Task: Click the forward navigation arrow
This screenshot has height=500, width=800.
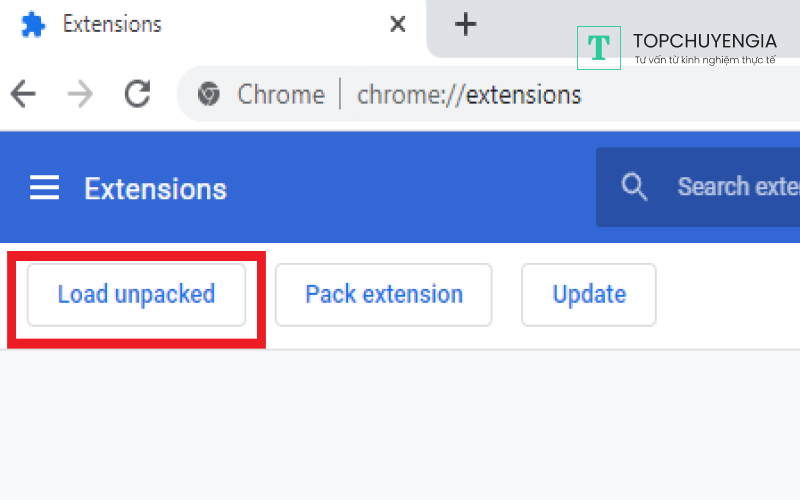Action: (x=80, y=95)
